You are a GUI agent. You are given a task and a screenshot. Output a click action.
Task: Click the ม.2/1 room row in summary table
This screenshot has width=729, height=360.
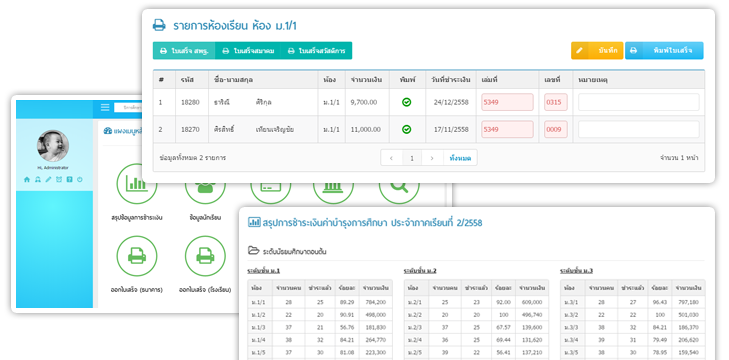tap(476, 302)
